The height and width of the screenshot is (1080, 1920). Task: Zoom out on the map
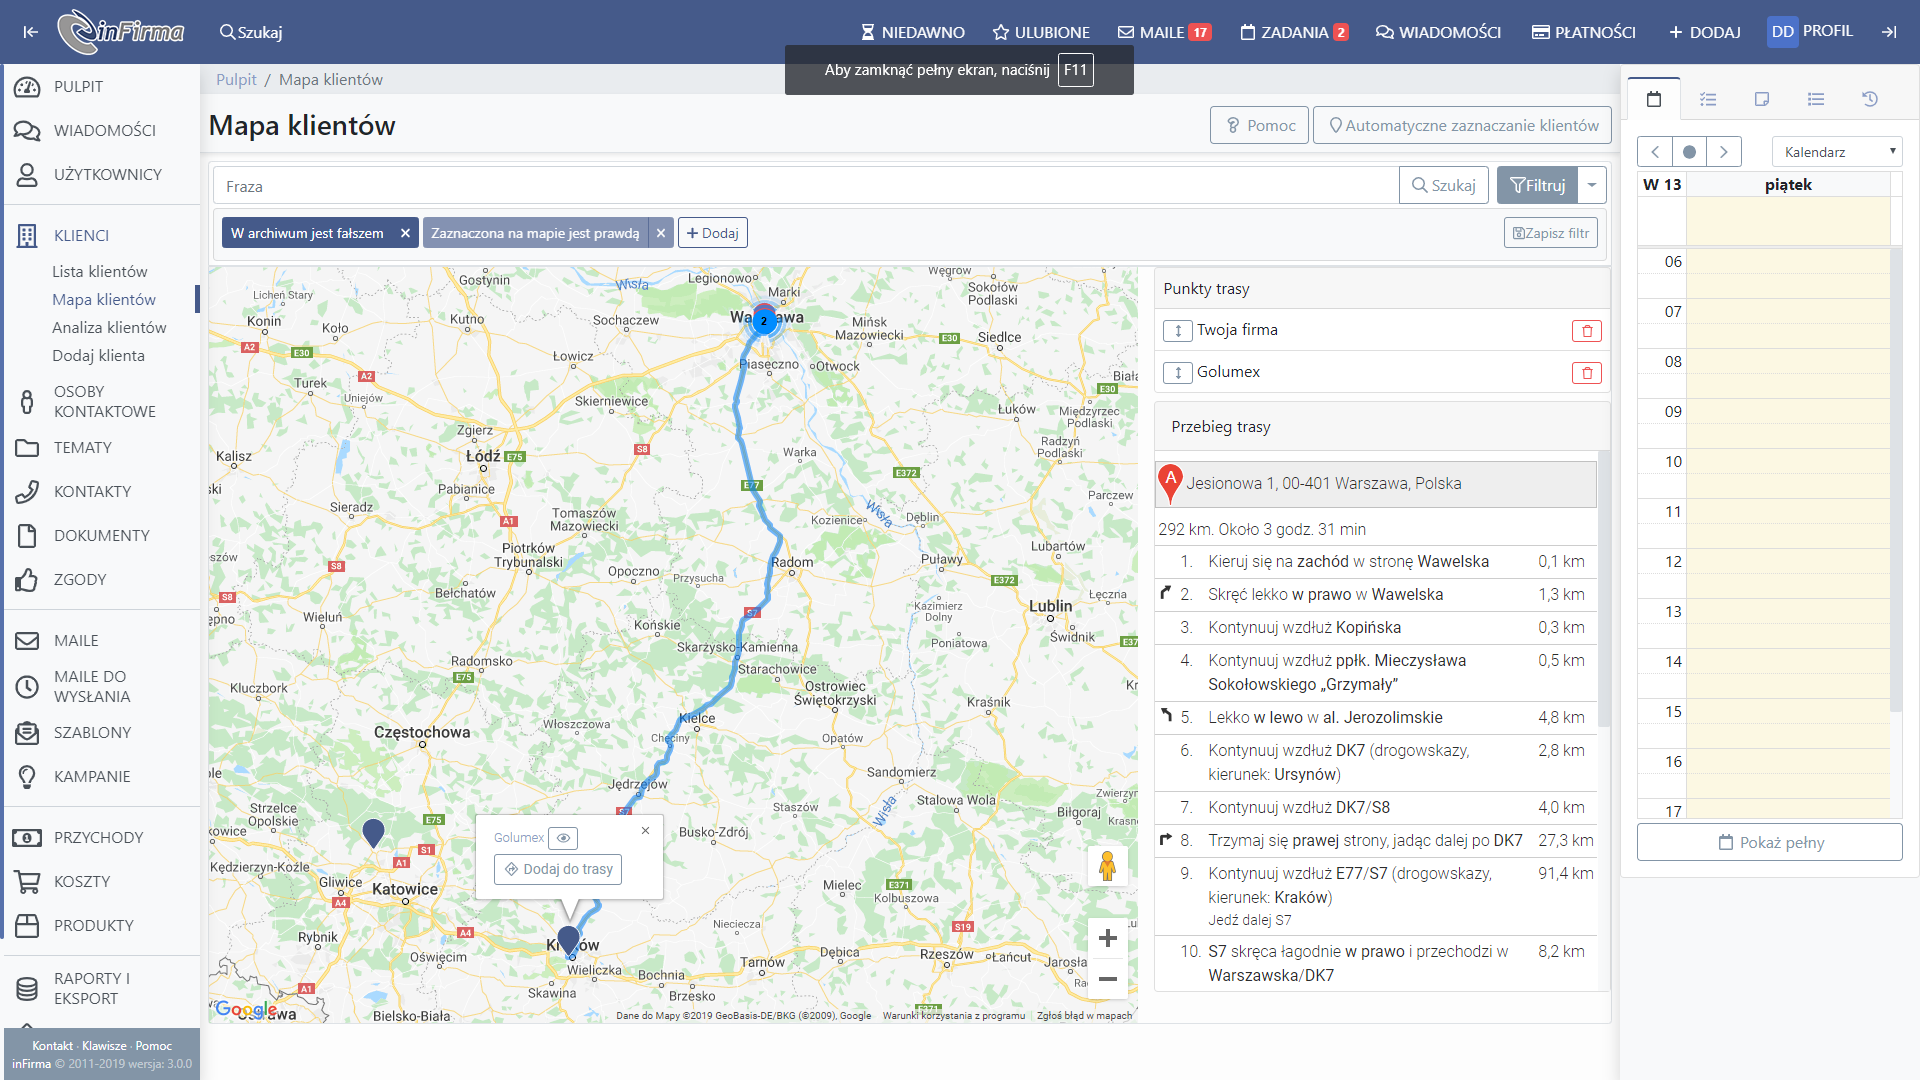pos(1107,979)
